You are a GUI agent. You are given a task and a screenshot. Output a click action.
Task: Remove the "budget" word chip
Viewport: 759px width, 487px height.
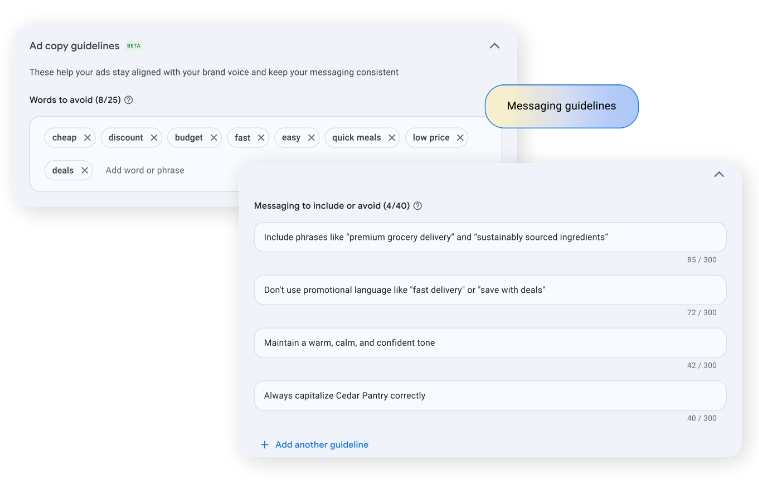[213, 138]
